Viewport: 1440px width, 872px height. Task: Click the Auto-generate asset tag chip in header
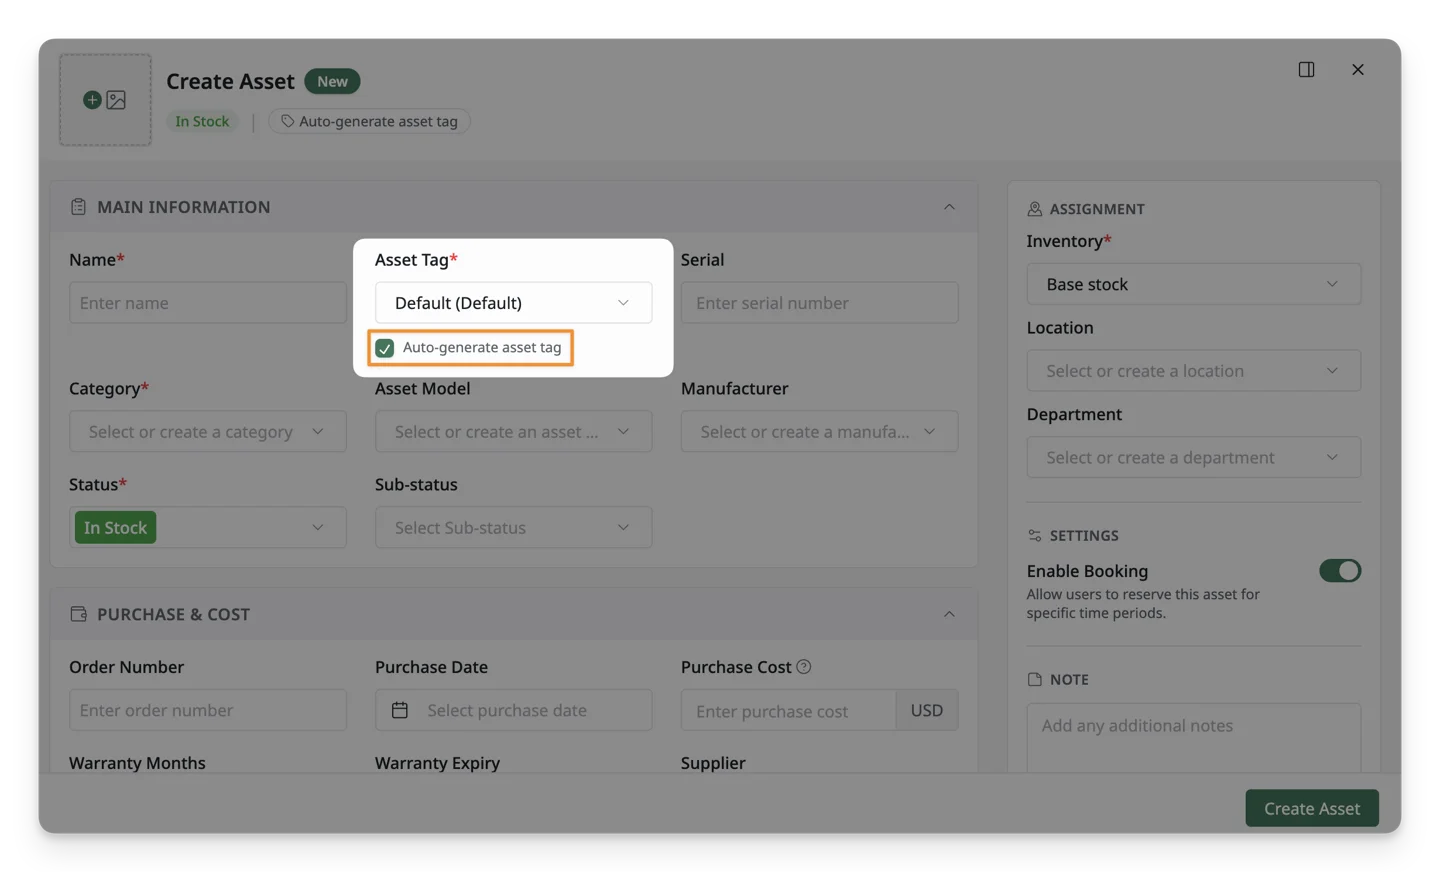pos(369,121)
